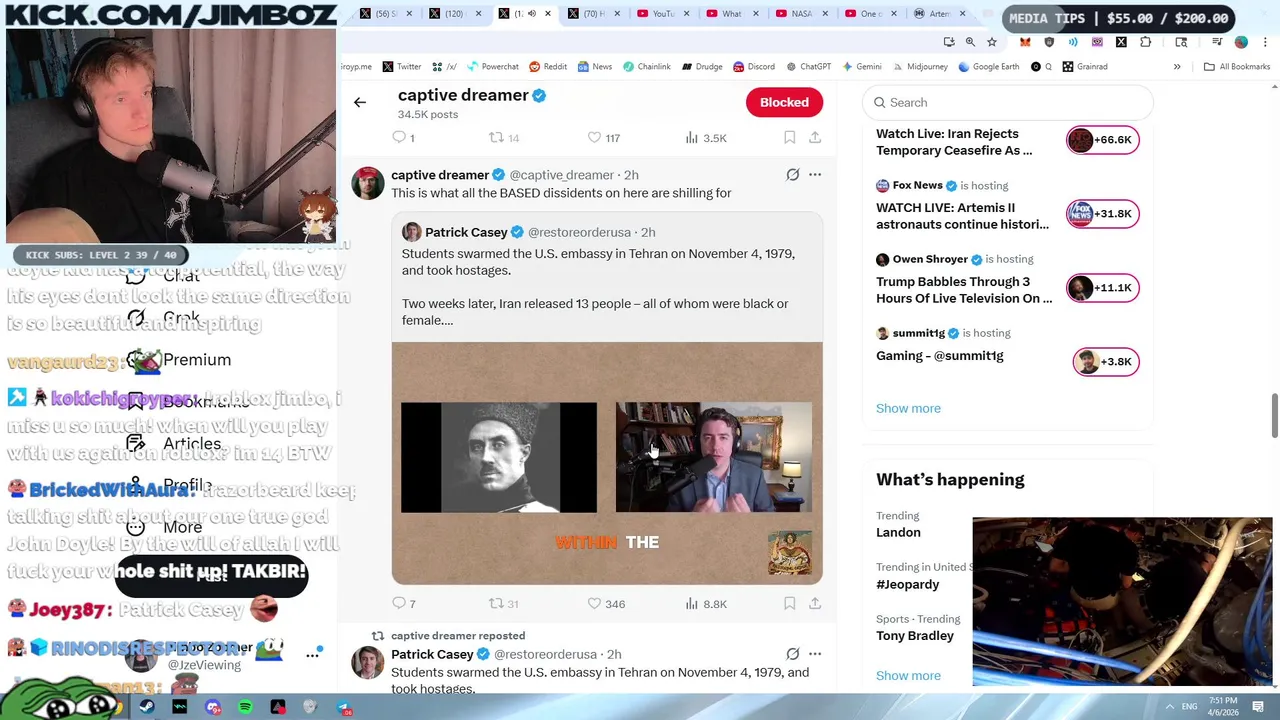Share the BASED dissidents post
The image size is (1280, 720).
[815, 603]
